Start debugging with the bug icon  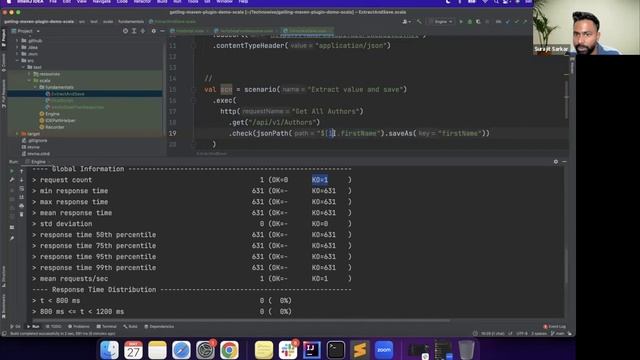coord(470,22)
